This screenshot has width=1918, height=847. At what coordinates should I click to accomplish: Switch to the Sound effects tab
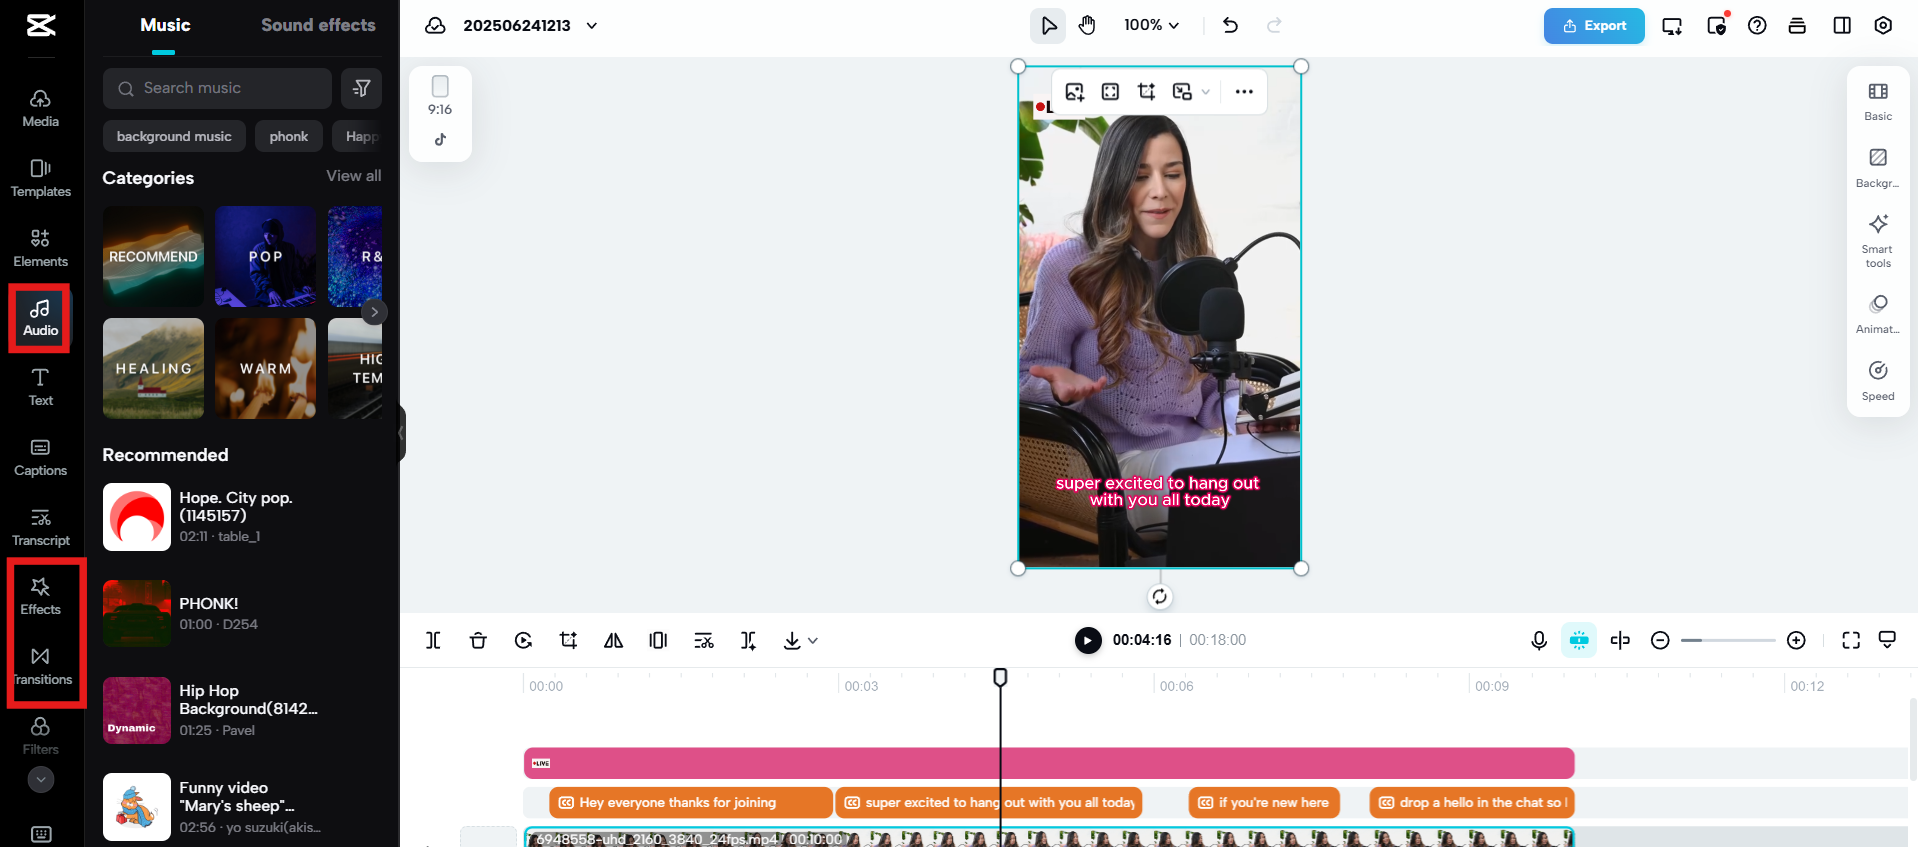click(x=318, y=26)
